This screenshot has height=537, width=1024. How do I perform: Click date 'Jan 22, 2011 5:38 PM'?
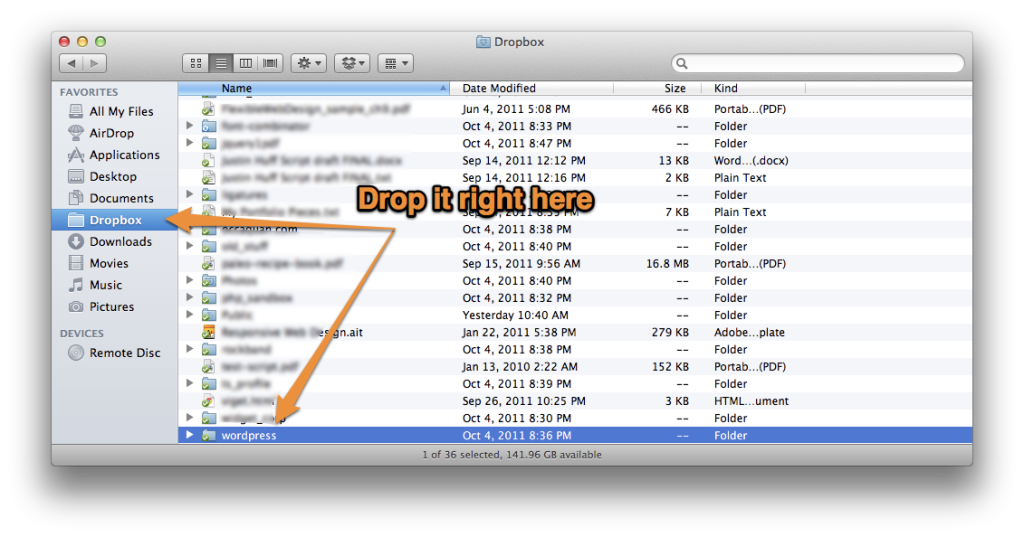pyautogui.click(x=519, y=333)
